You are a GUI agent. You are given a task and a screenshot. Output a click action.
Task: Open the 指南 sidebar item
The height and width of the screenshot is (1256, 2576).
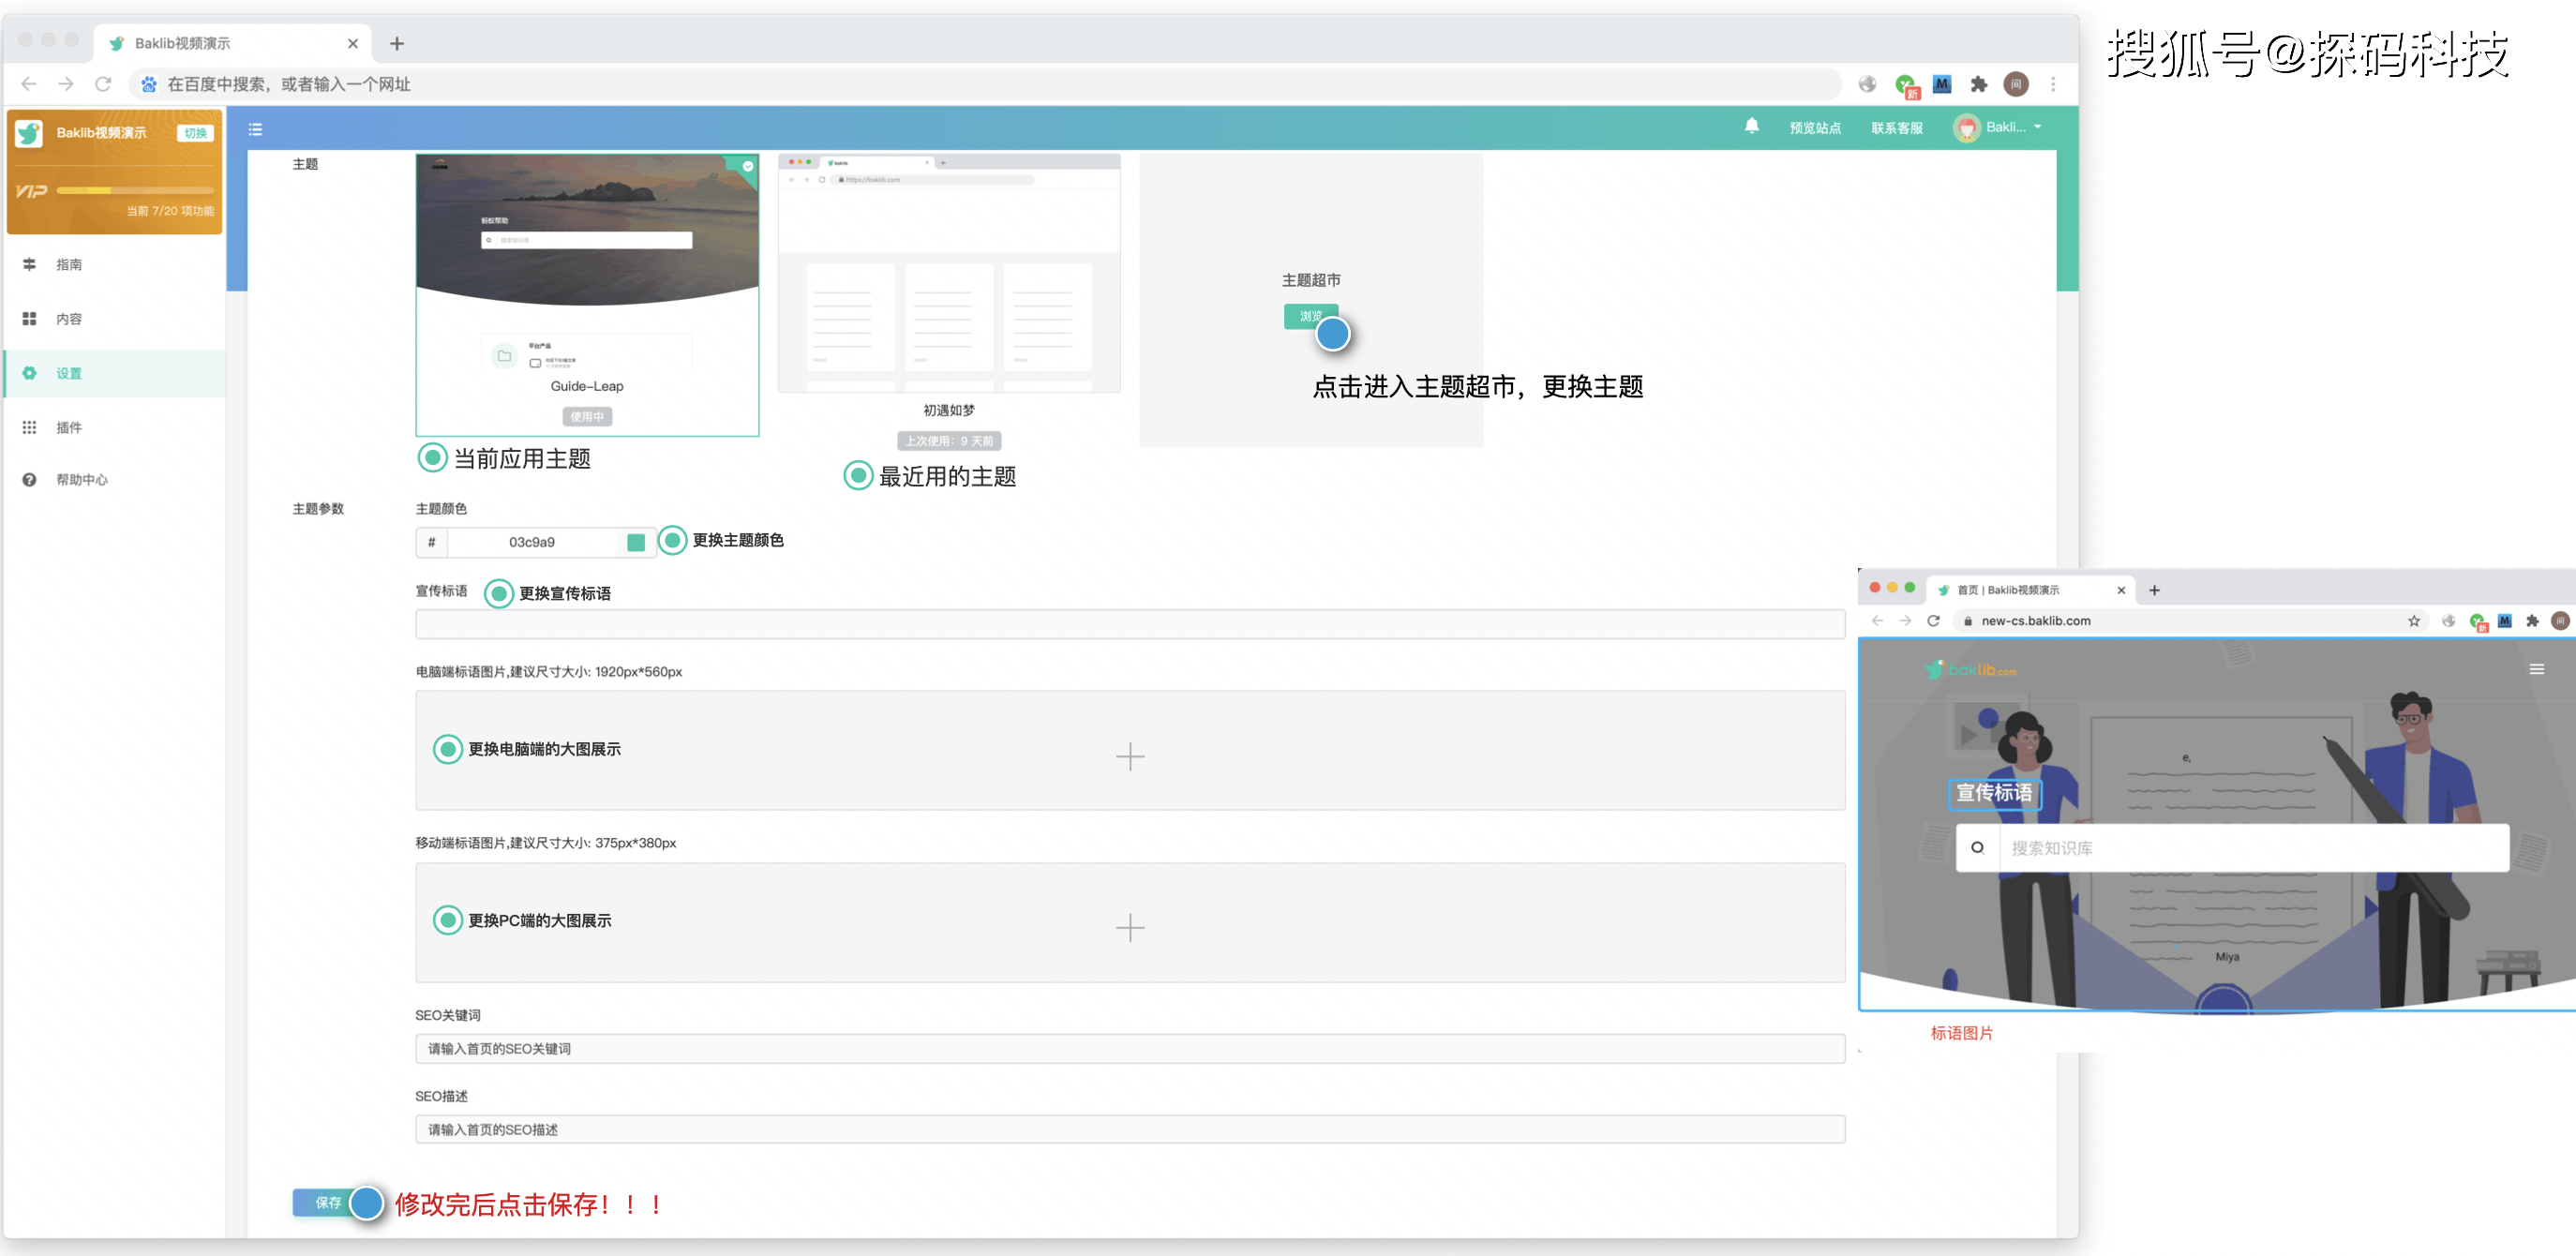point(115,265)
